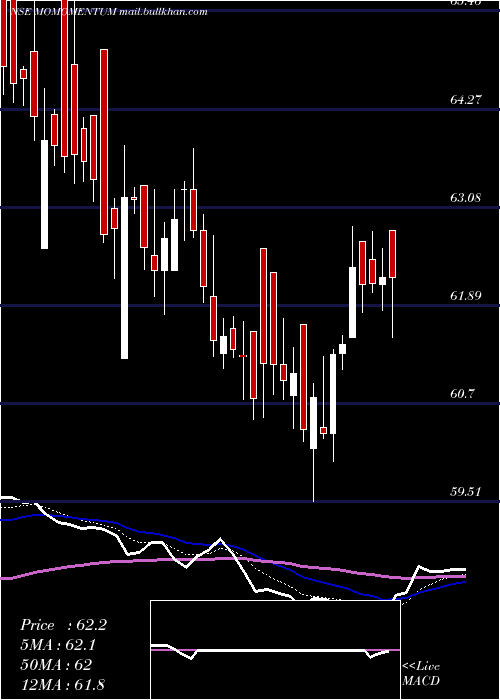Click the 5MA : 62.1 value

click(x=58, y=645)
